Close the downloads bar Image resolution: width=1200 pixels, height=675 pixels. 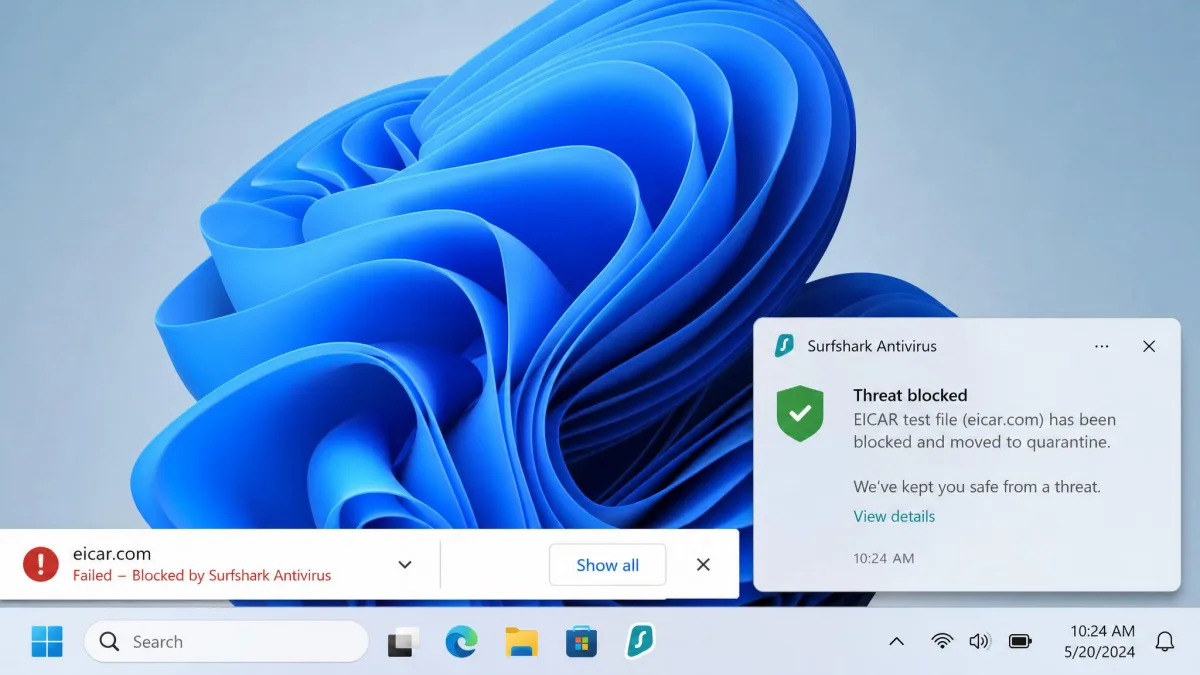point(703,565)
